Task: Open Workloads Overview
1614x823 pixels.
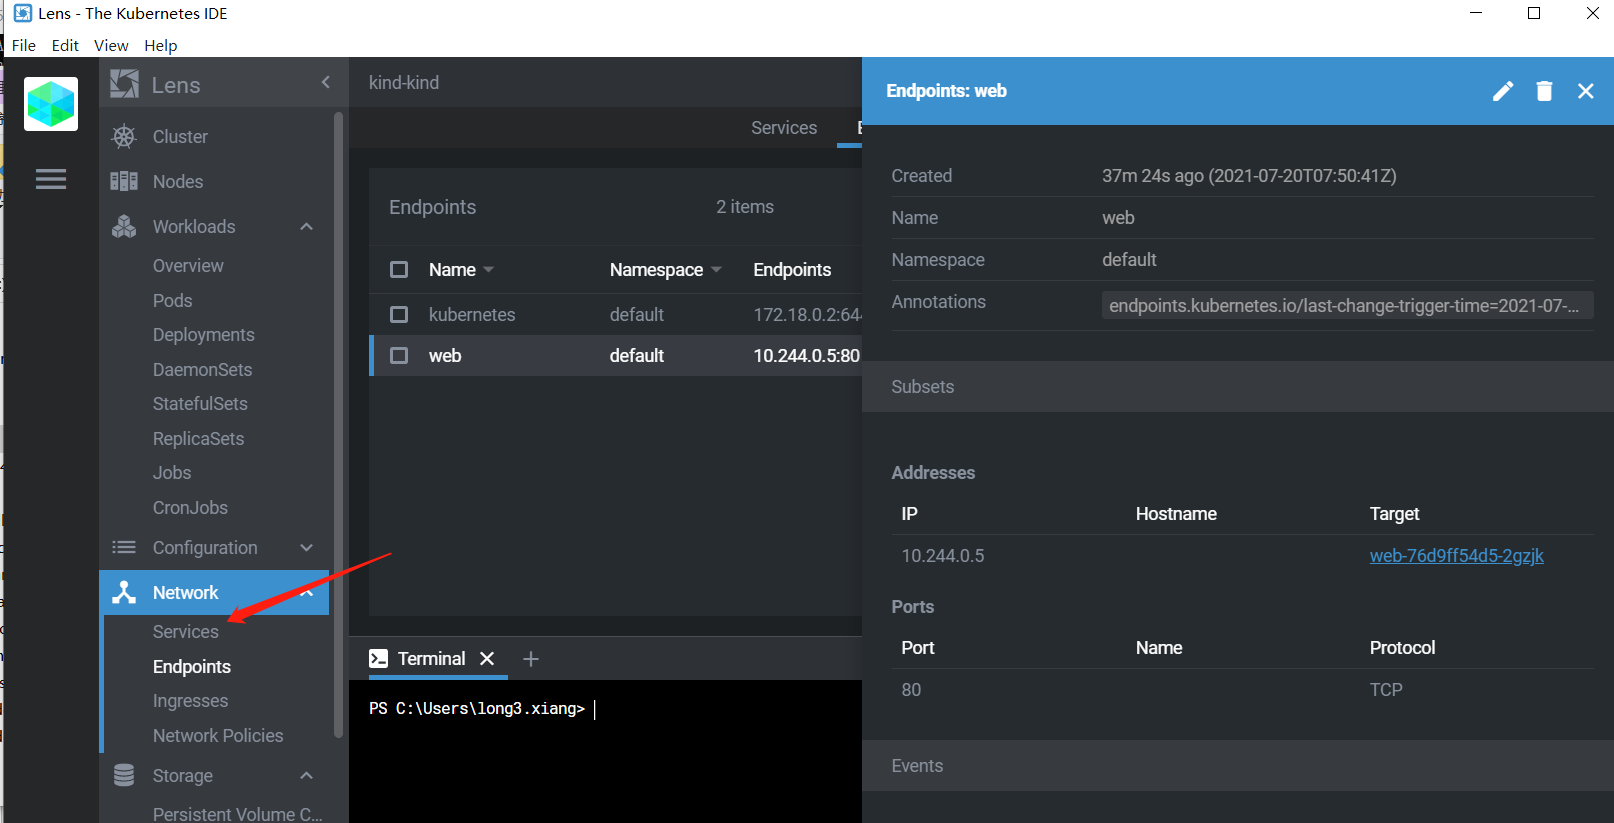Action: point(188,265)
